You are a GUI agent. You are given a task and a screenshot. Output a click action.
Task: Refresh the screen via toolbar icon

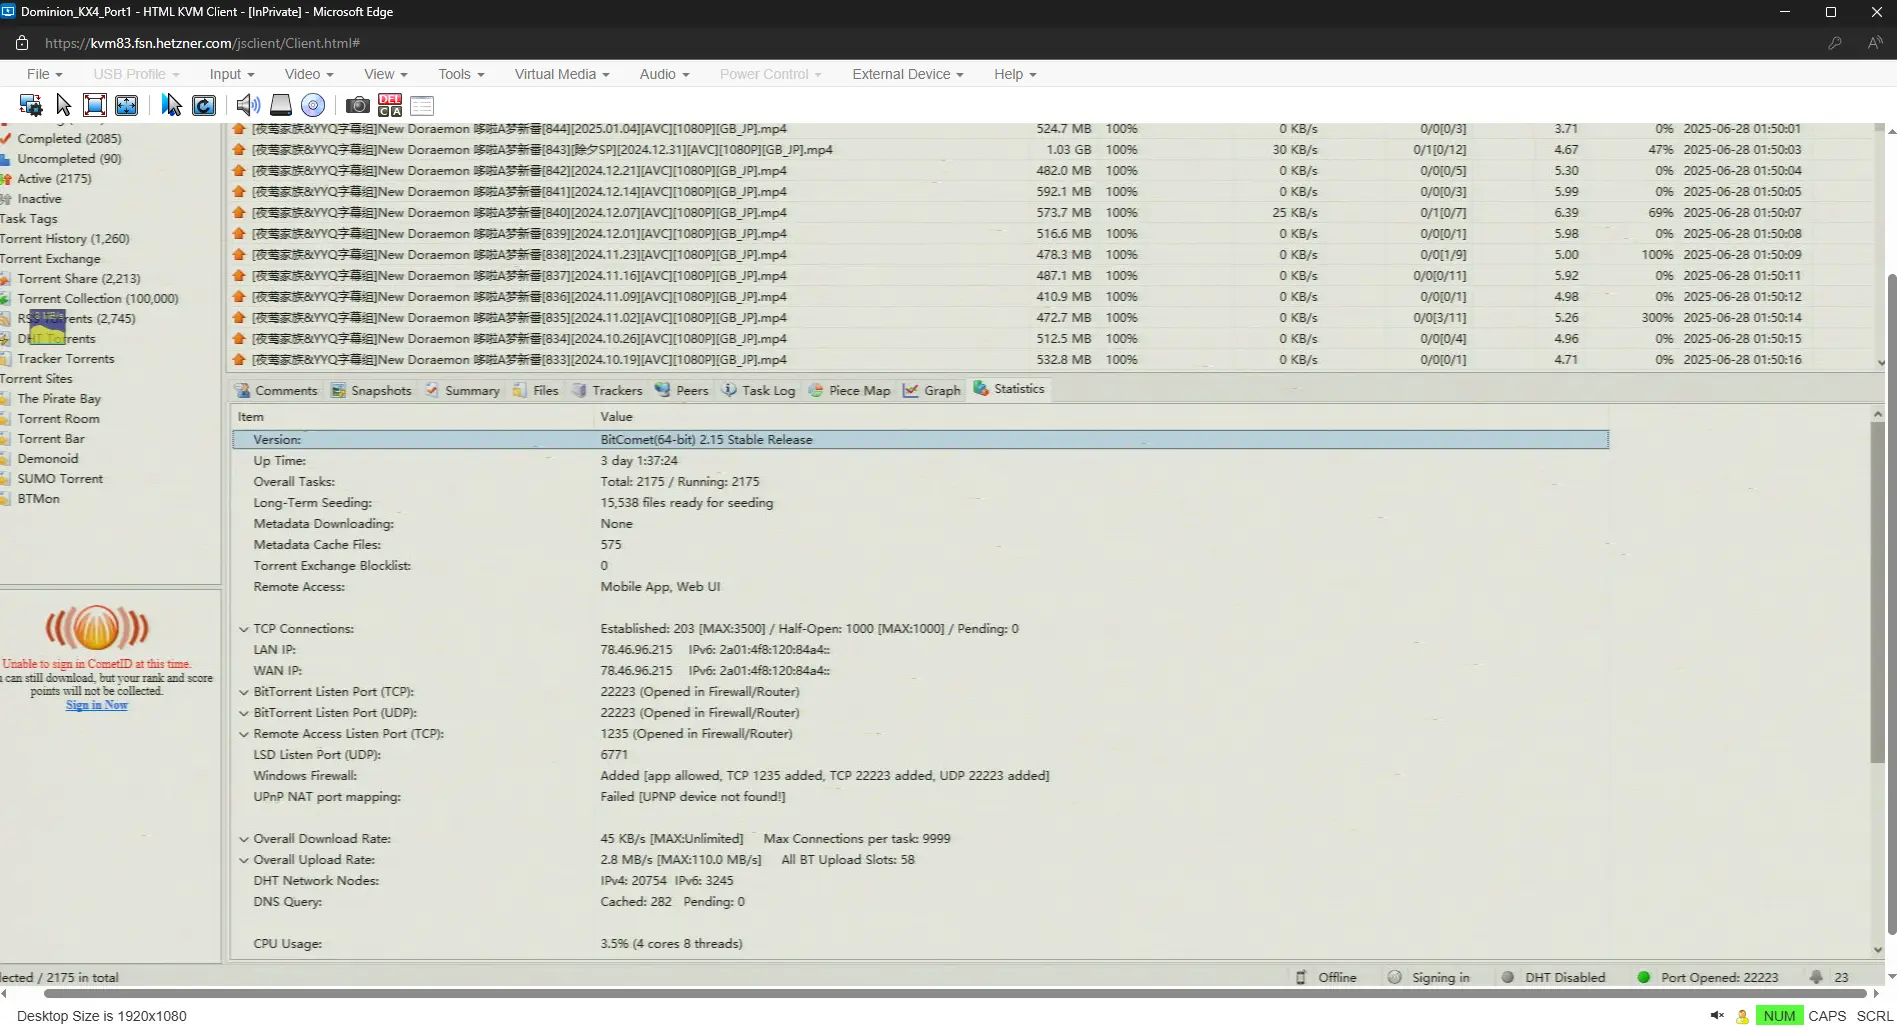point(204,105)
